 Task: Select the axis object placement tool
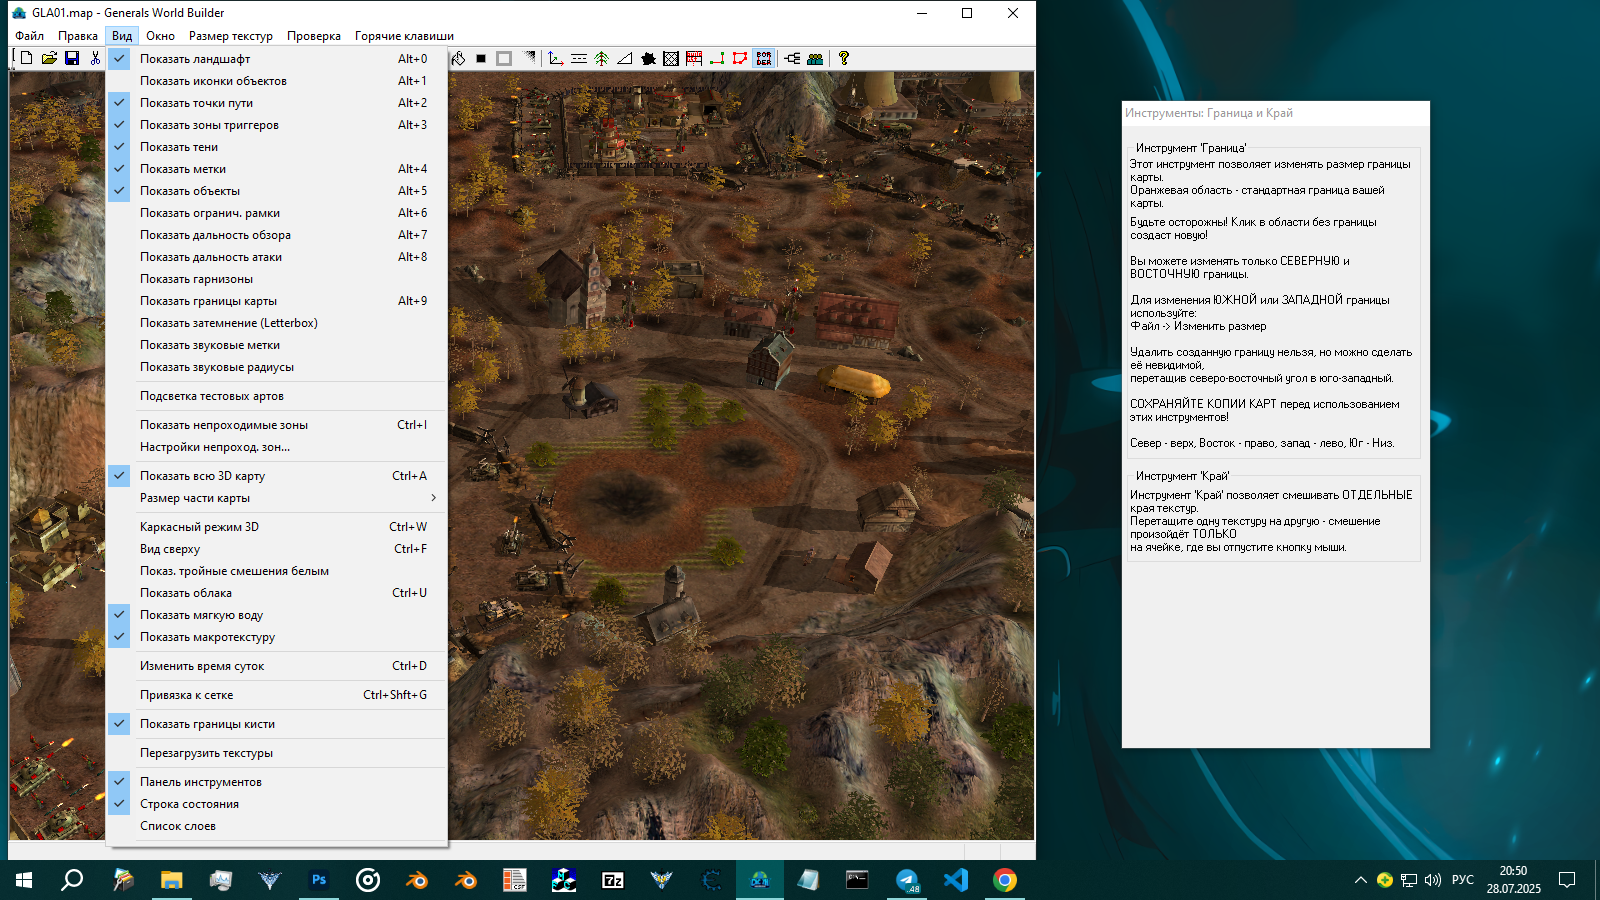click(556, 58)
